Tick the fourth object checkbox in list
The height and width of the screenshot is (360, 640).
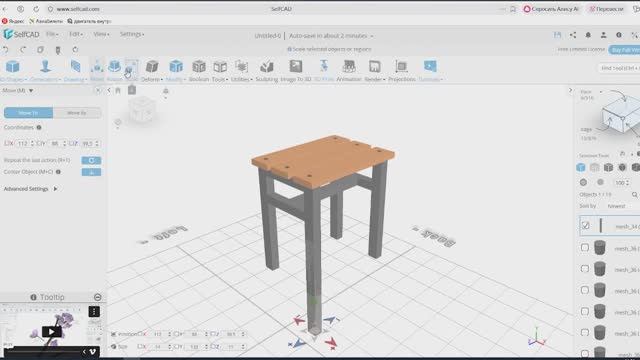(585, 290)
